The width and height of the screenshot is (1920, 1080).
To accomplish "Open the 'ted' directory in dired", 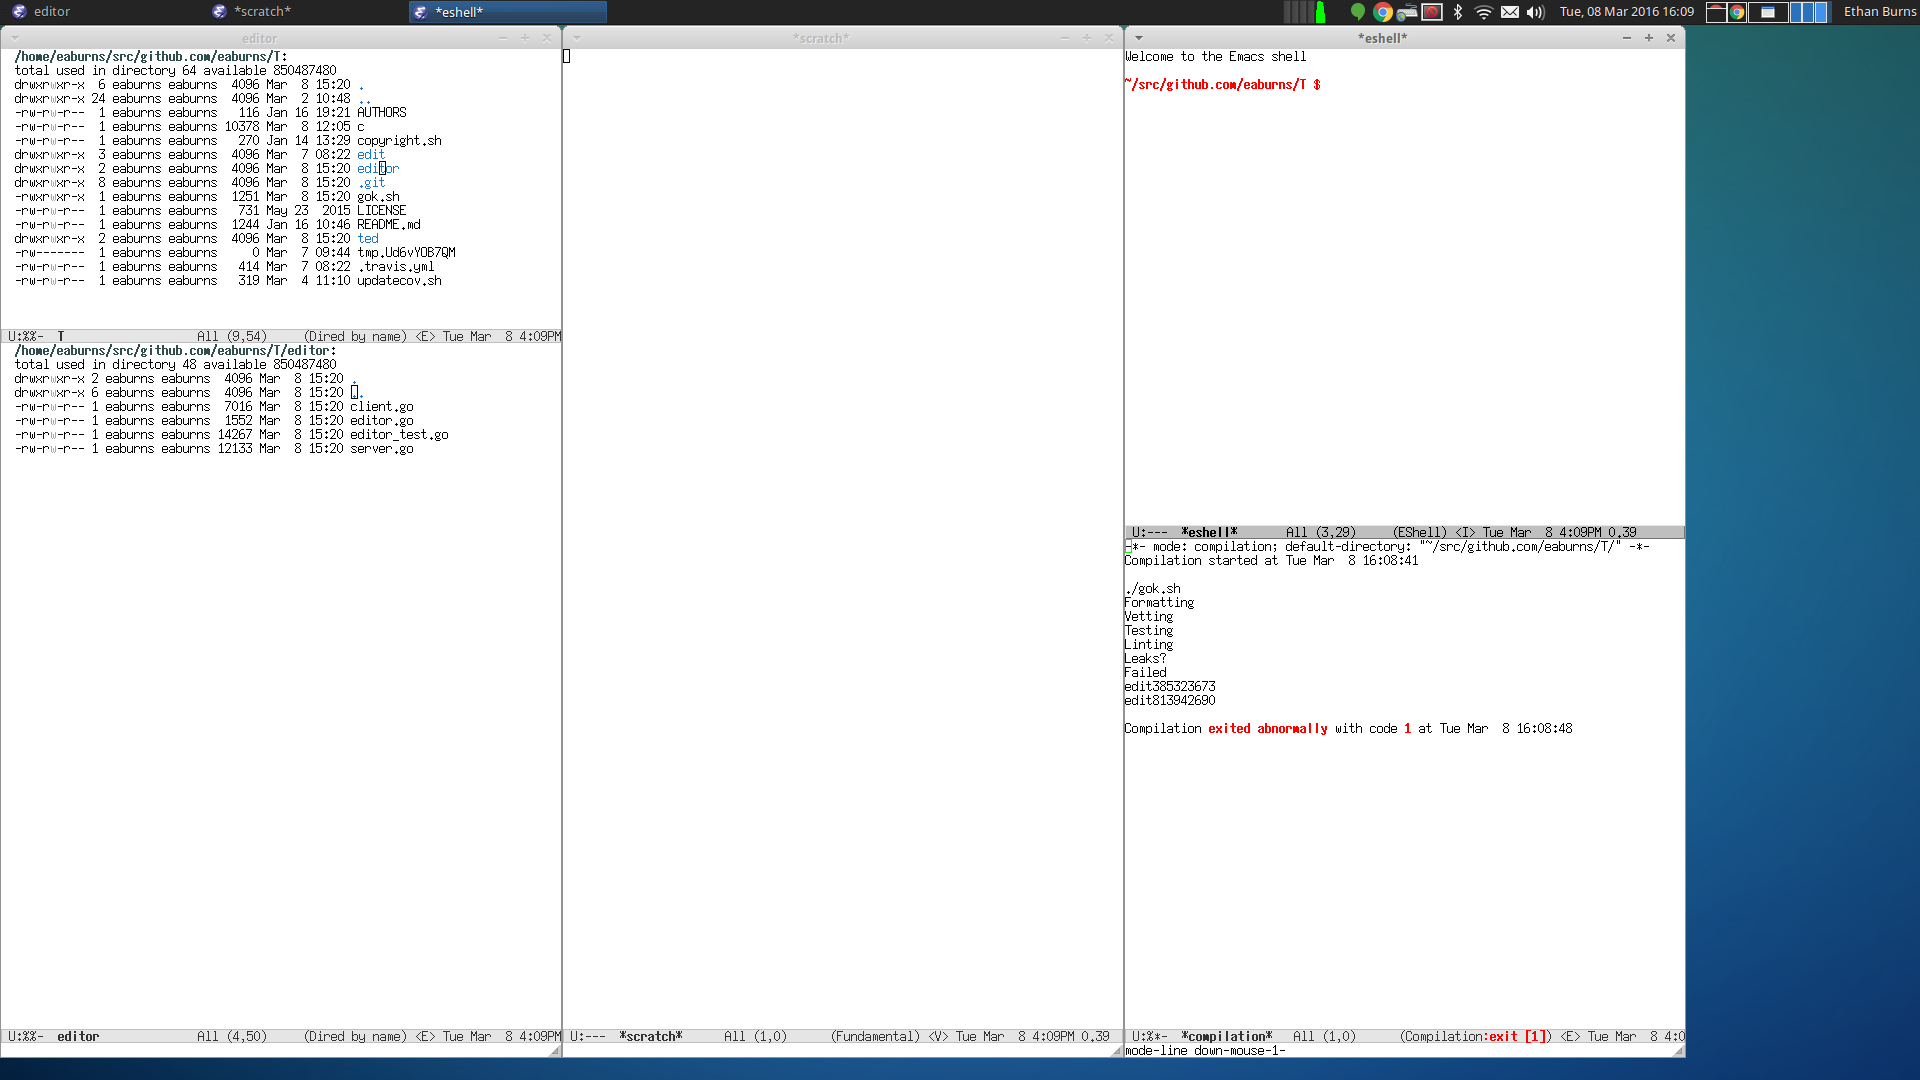I will pos(368,239).
